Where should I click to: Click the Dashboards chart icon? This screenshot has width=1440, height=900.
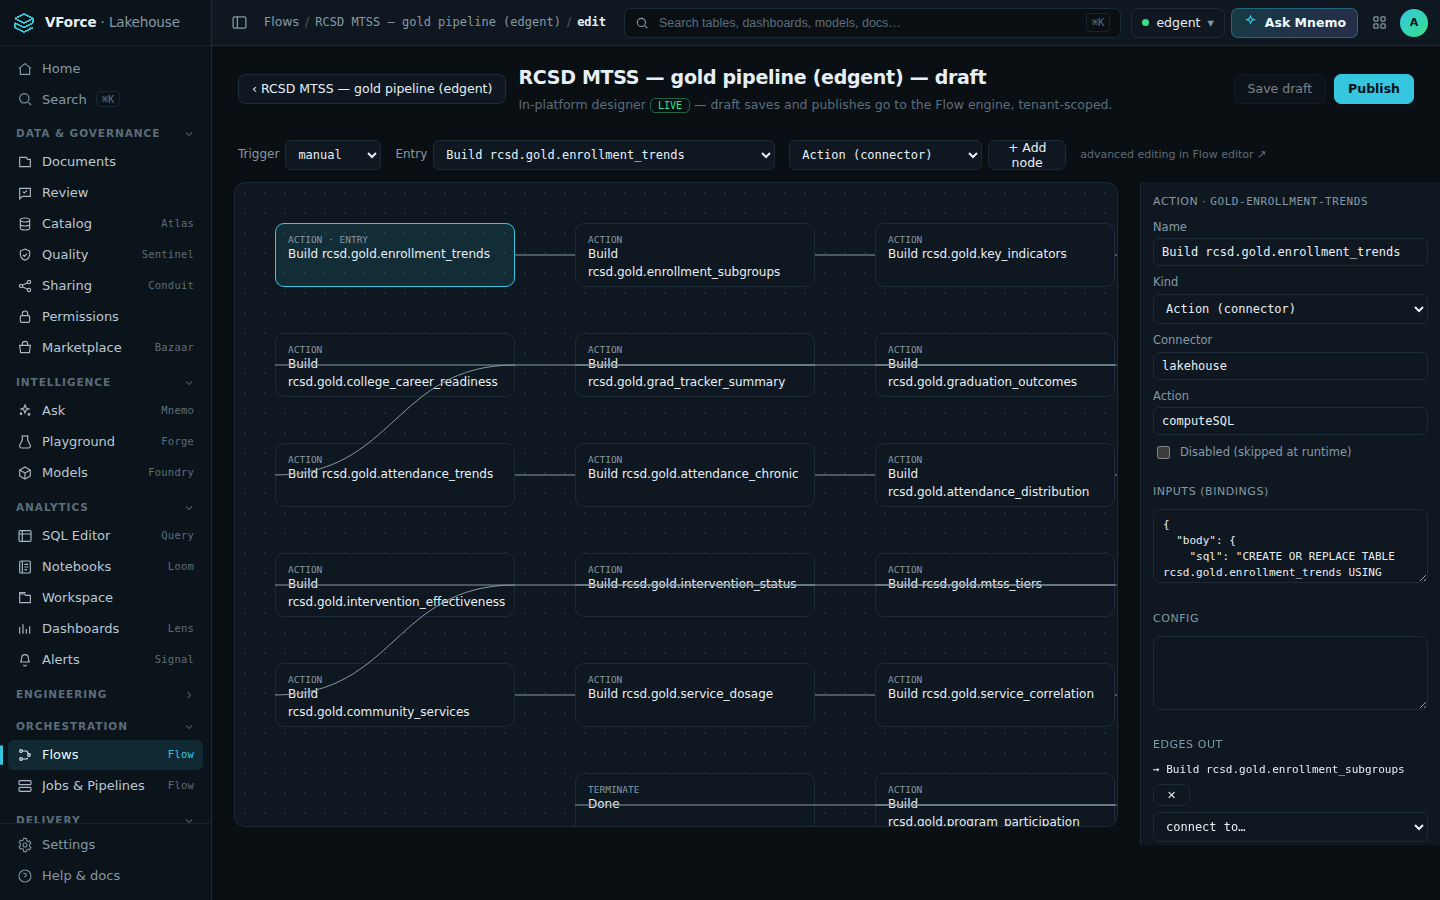point(25,629)
